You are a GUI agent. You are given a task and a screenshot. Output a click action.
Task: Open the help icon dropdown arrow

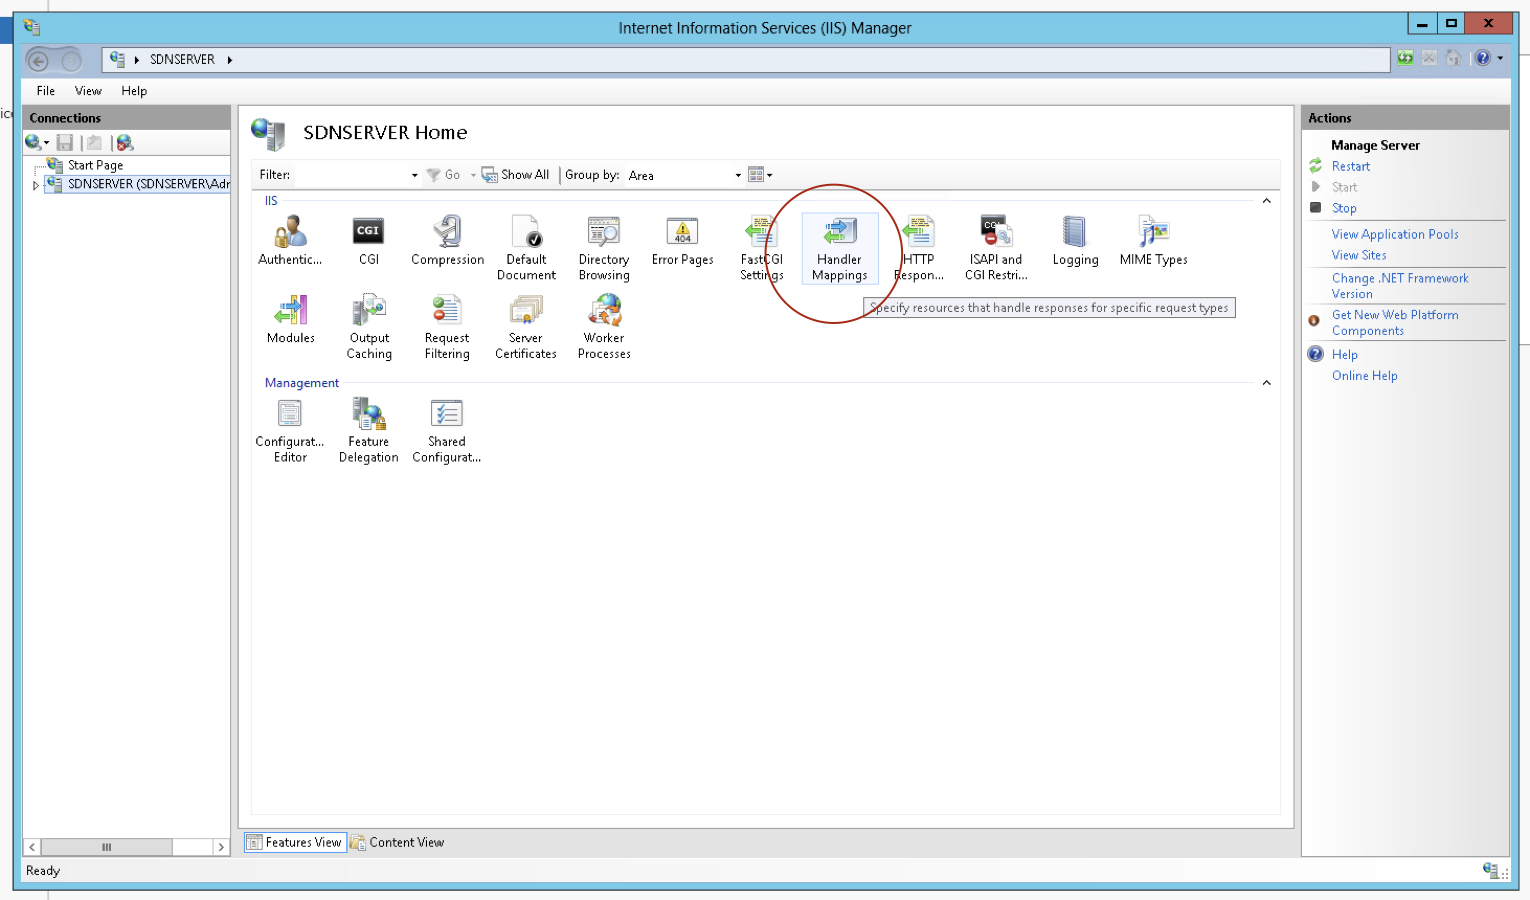1500,58
